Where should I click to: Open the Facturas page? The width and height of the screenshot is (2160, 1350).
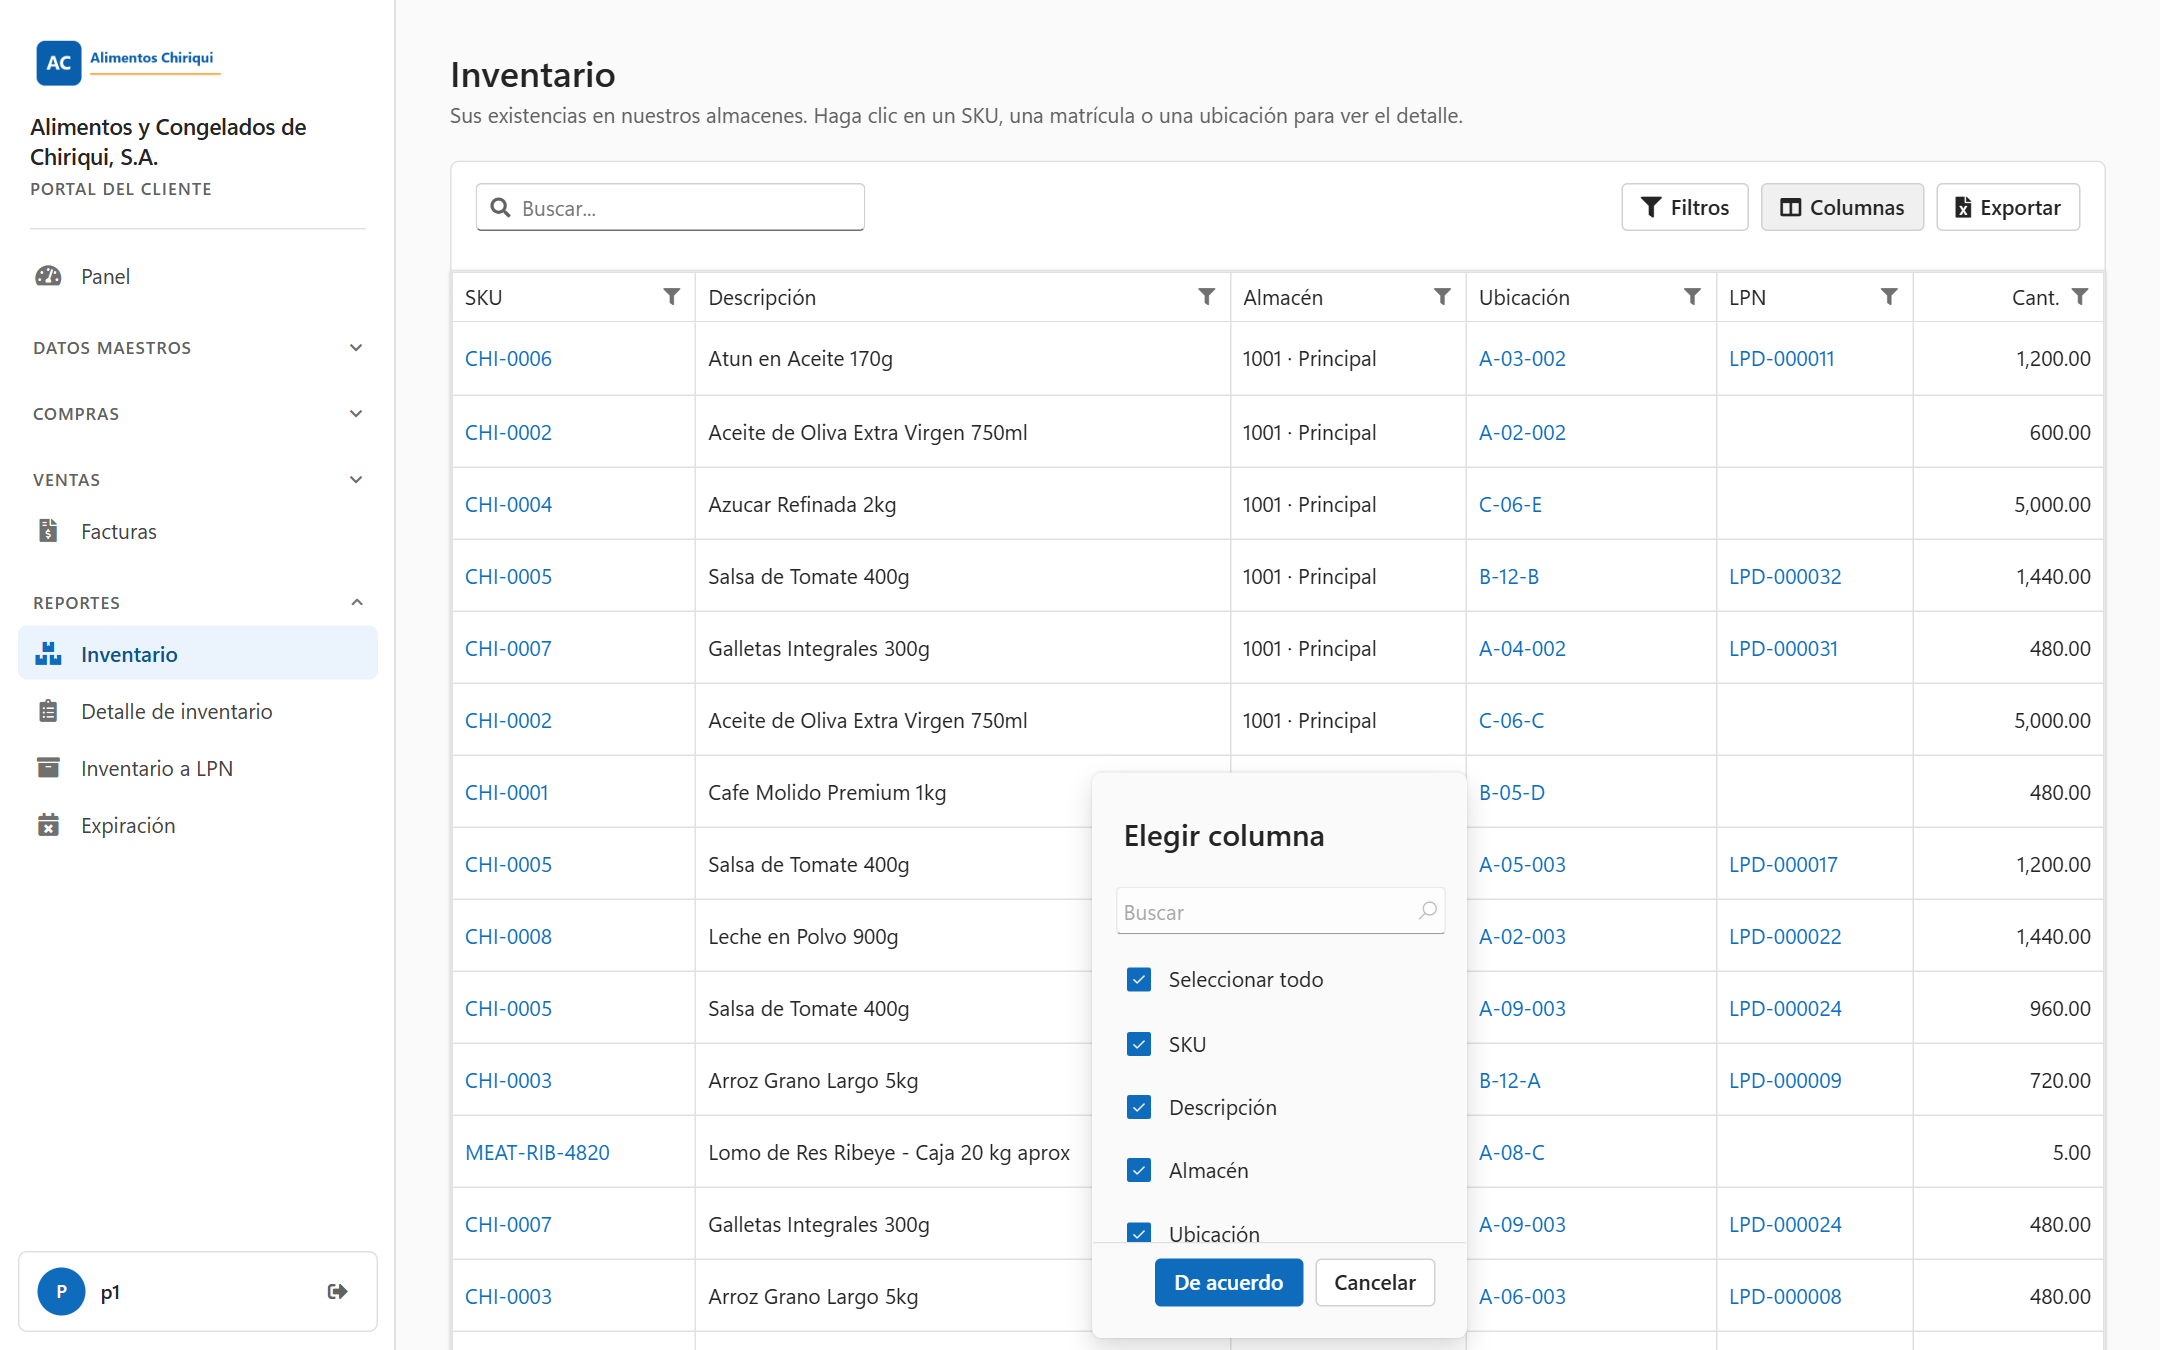[x=198, y=531]
